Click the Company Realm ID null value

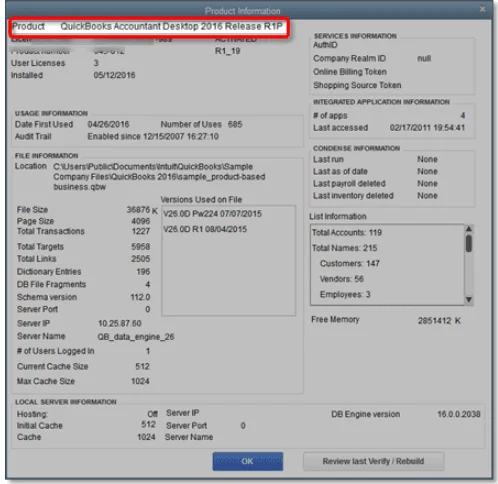(424, 59)
